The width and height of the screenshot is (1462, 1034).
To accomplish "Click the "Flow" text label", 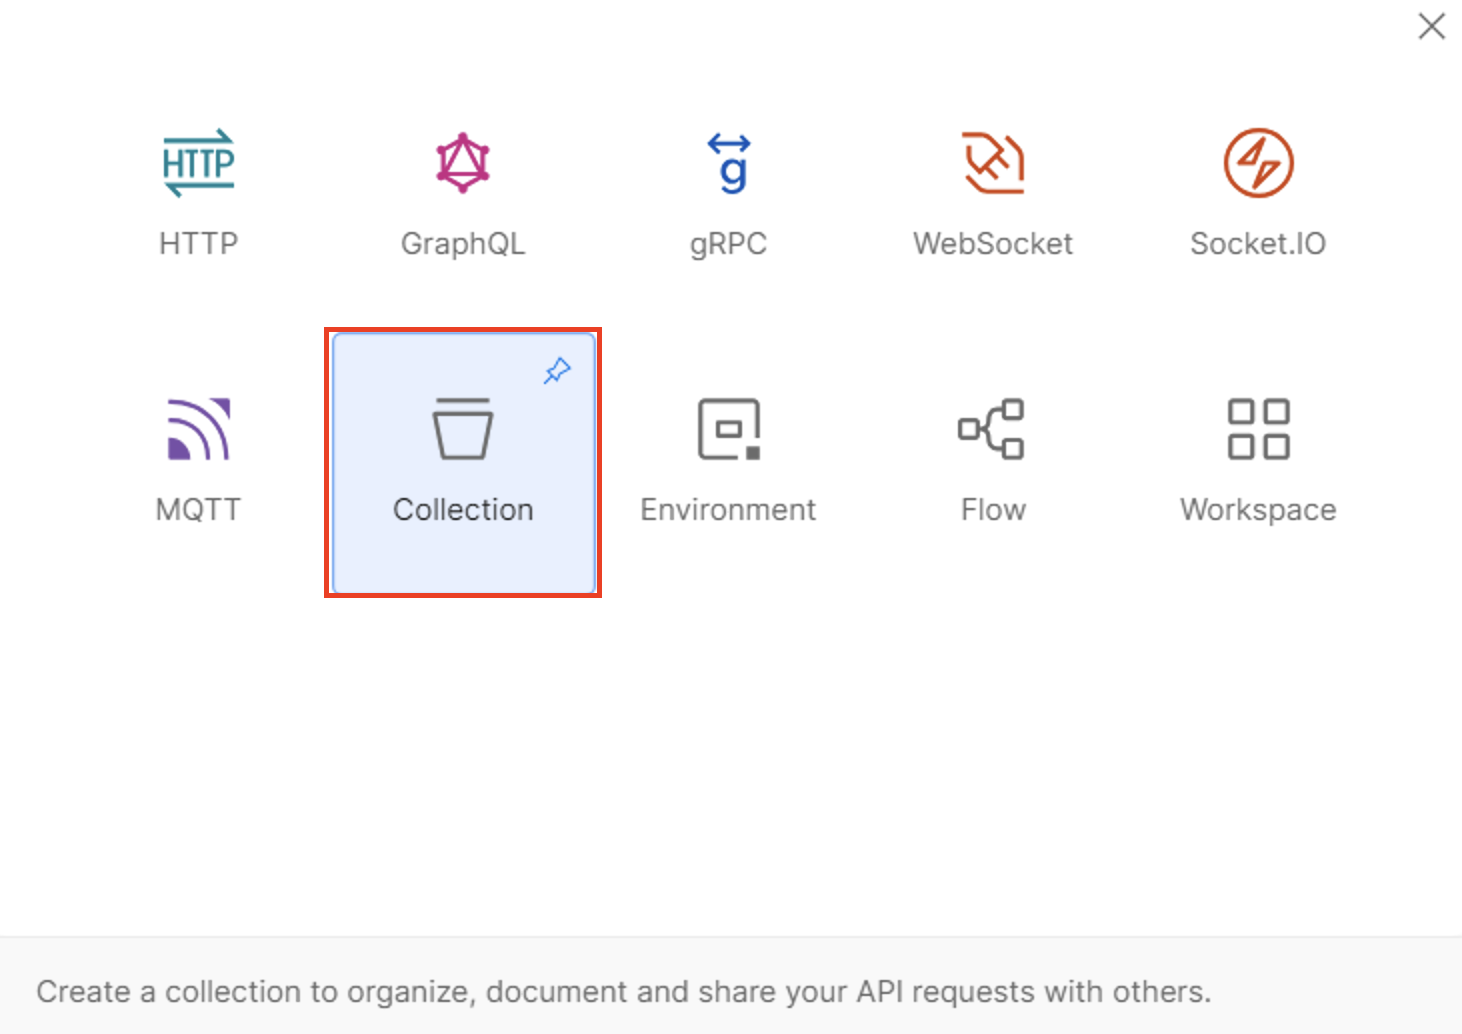I will coord(993,510).
